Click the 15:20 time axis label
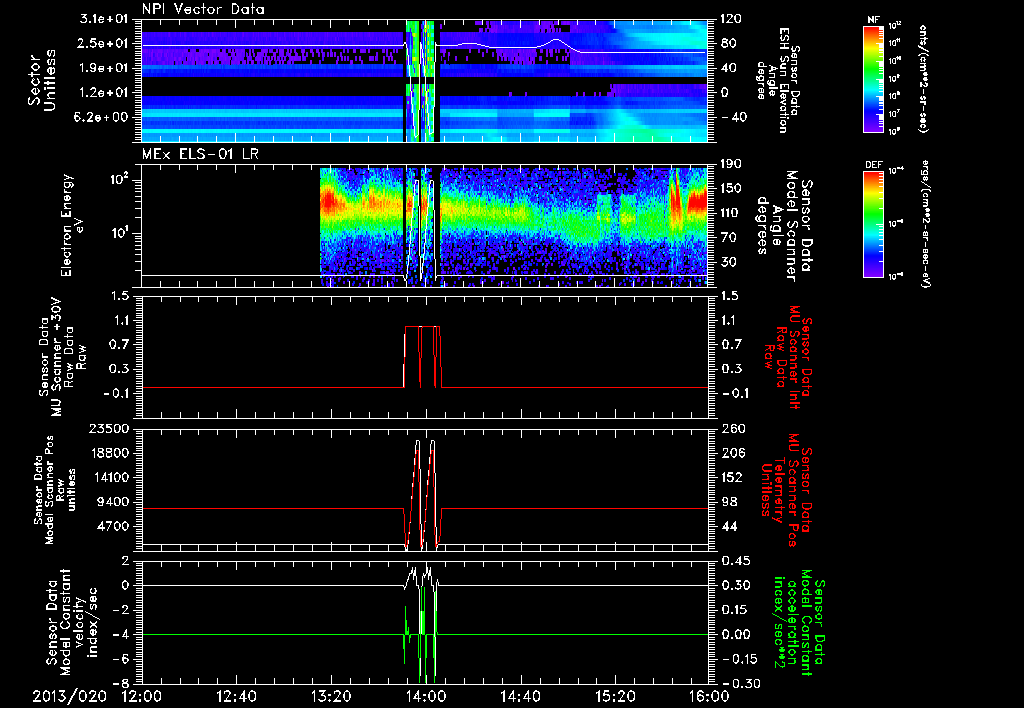This screenshot has width=1024, height=708. pos(615,696)
